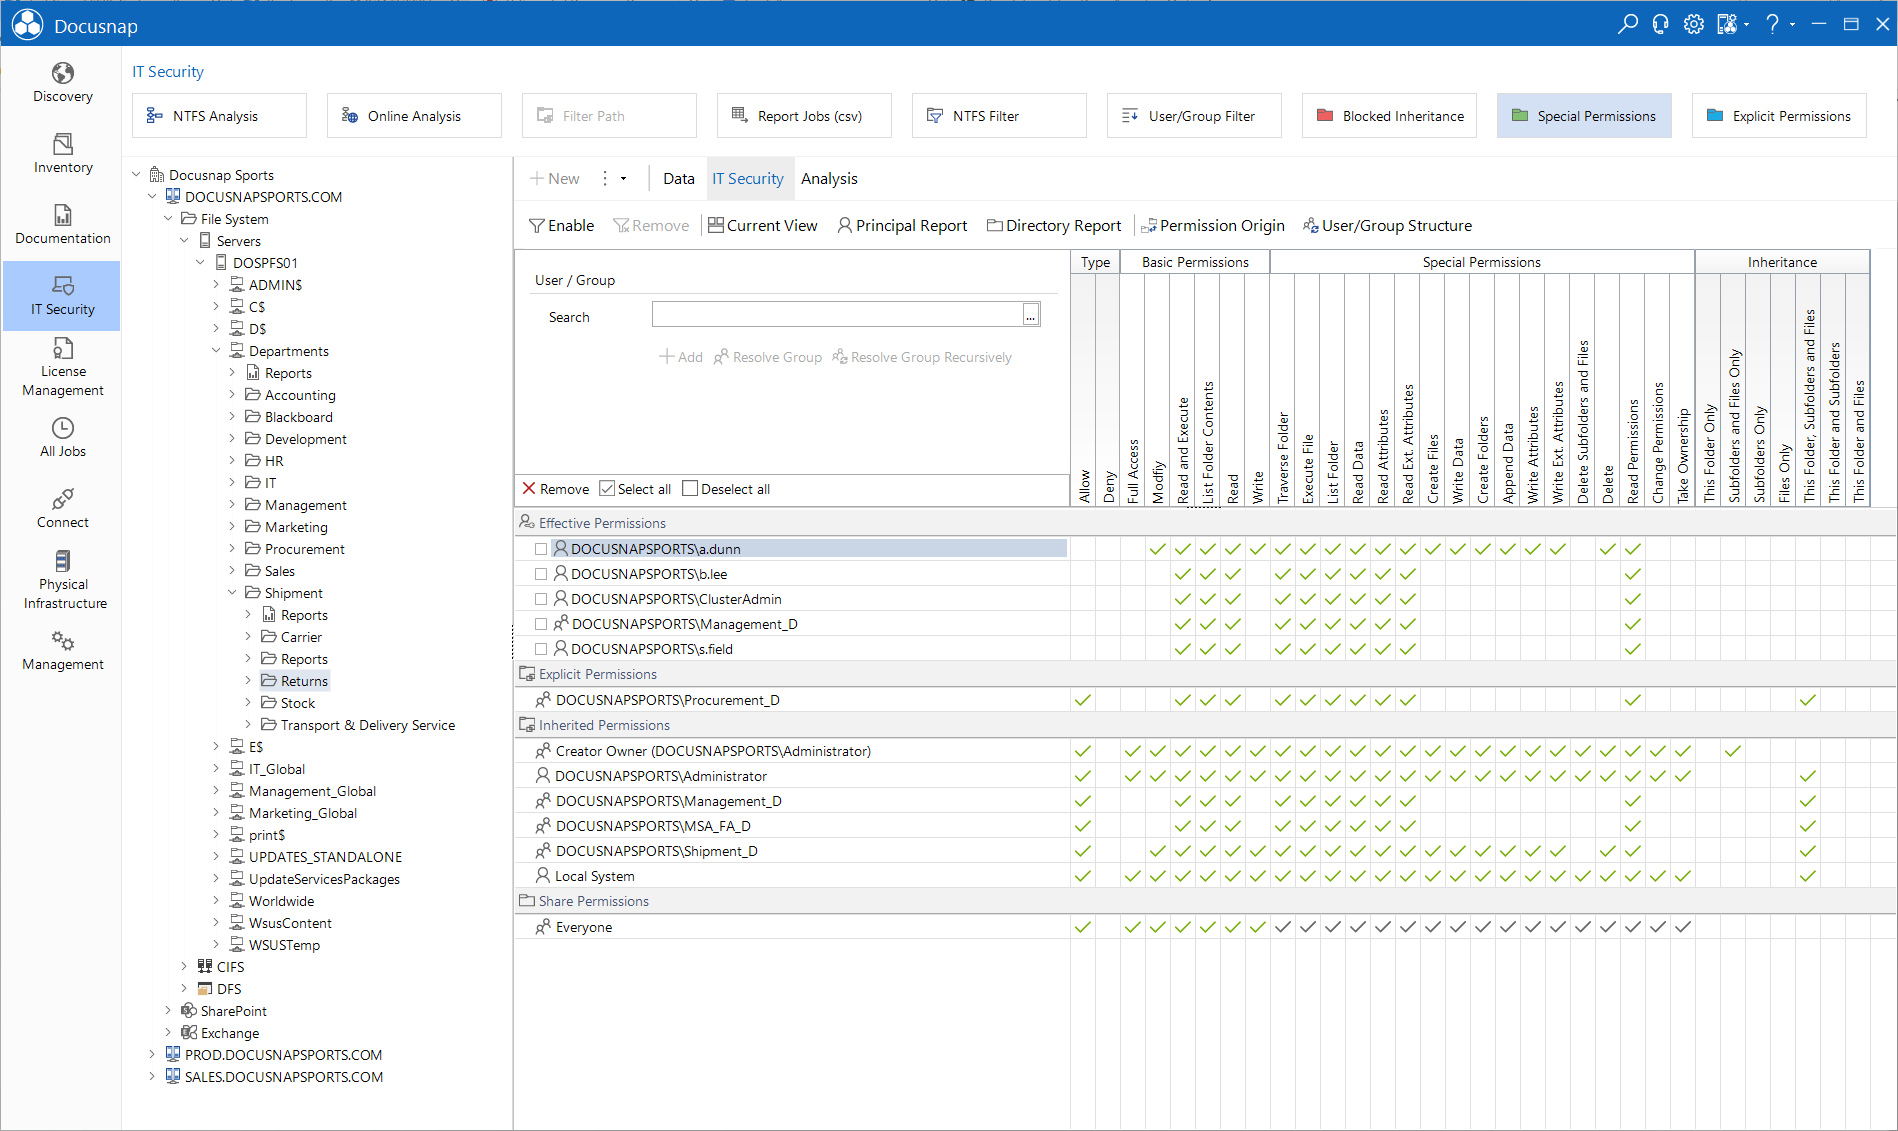Viewport: 1898px width, 1131px height.
Task: Check the ClusterAdmin row checkbox
Action: 541,599
